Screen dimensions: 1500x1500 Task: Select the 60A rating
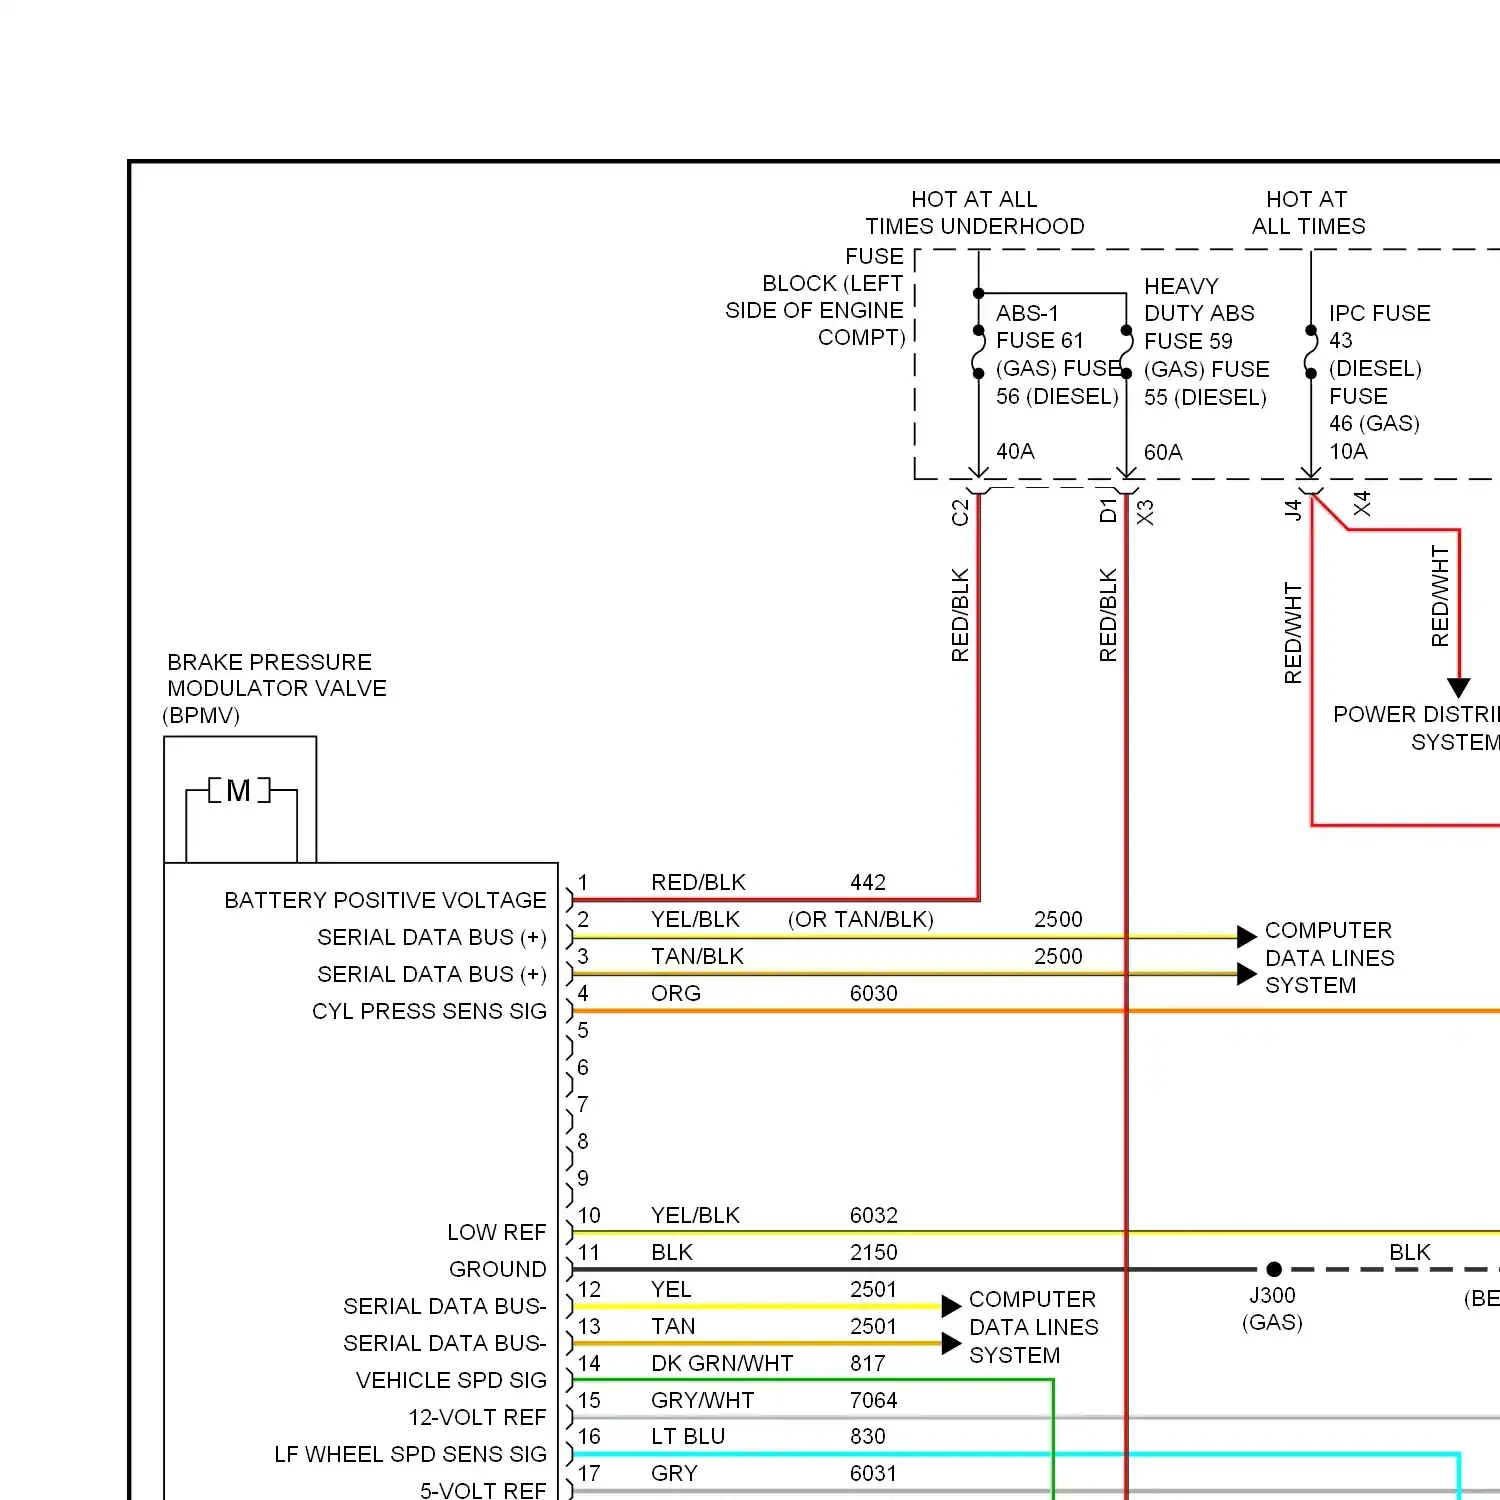click(x=1163, y=452)
